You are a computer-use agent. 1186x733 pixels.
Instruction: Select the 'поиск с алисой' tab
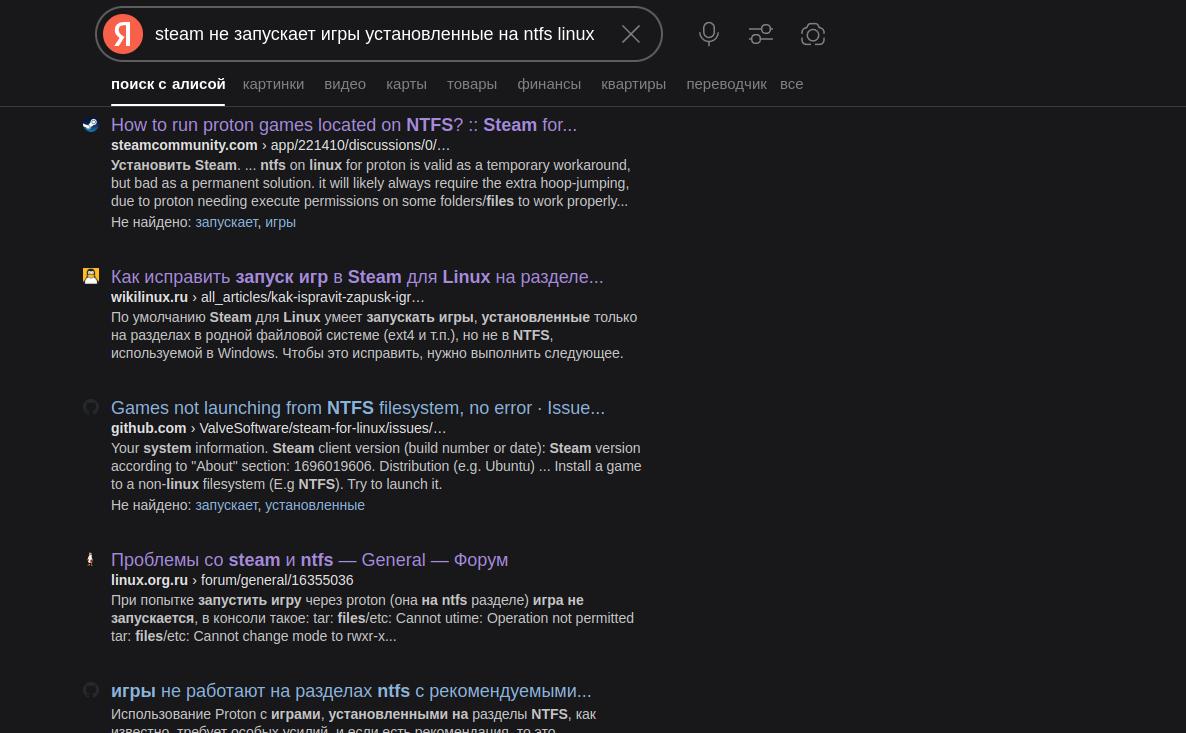pos(168,84)
